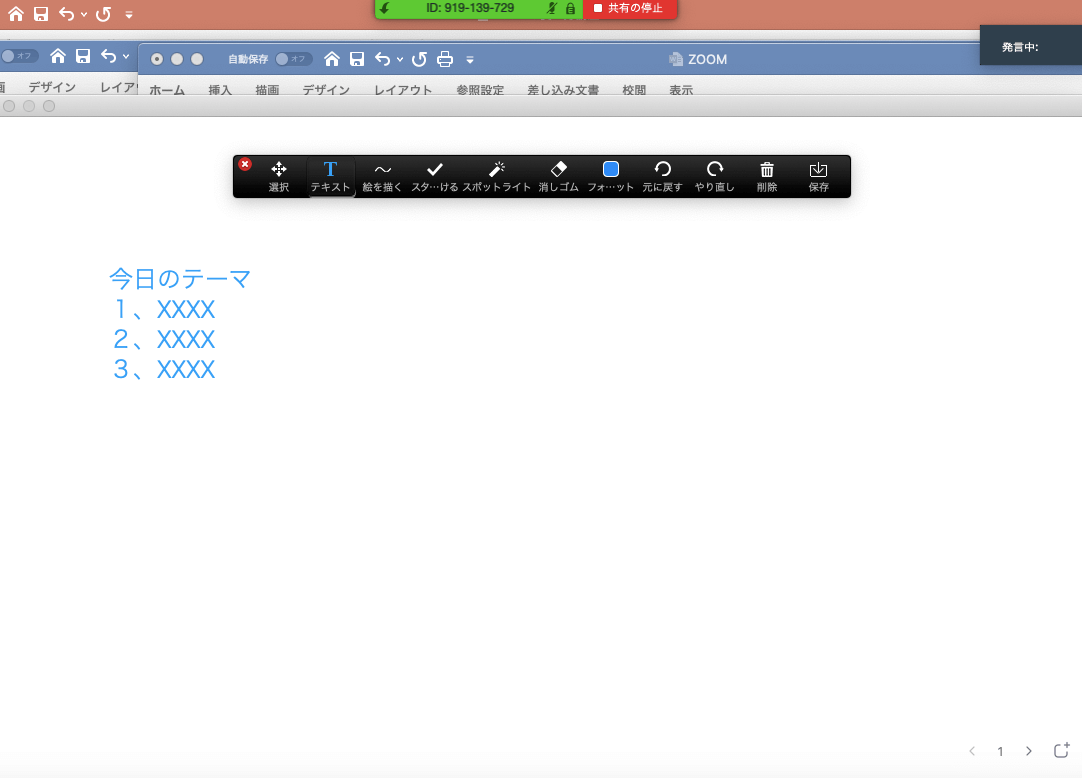
Task: Go to the next whiteboard page chevron
Action: point(1029,751)
